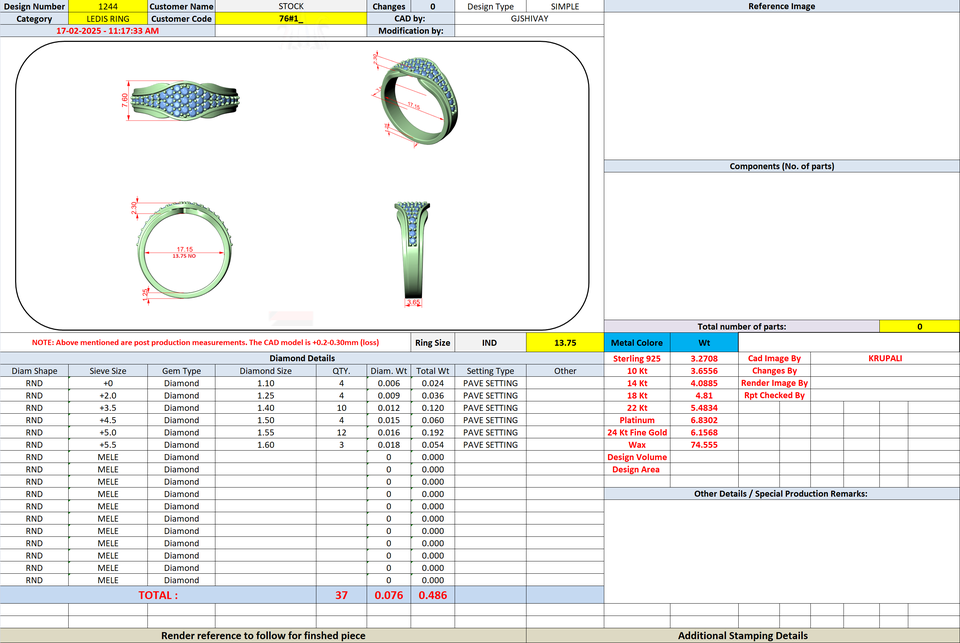Select the Cad Image By name KRUPALI

point(885,358)
